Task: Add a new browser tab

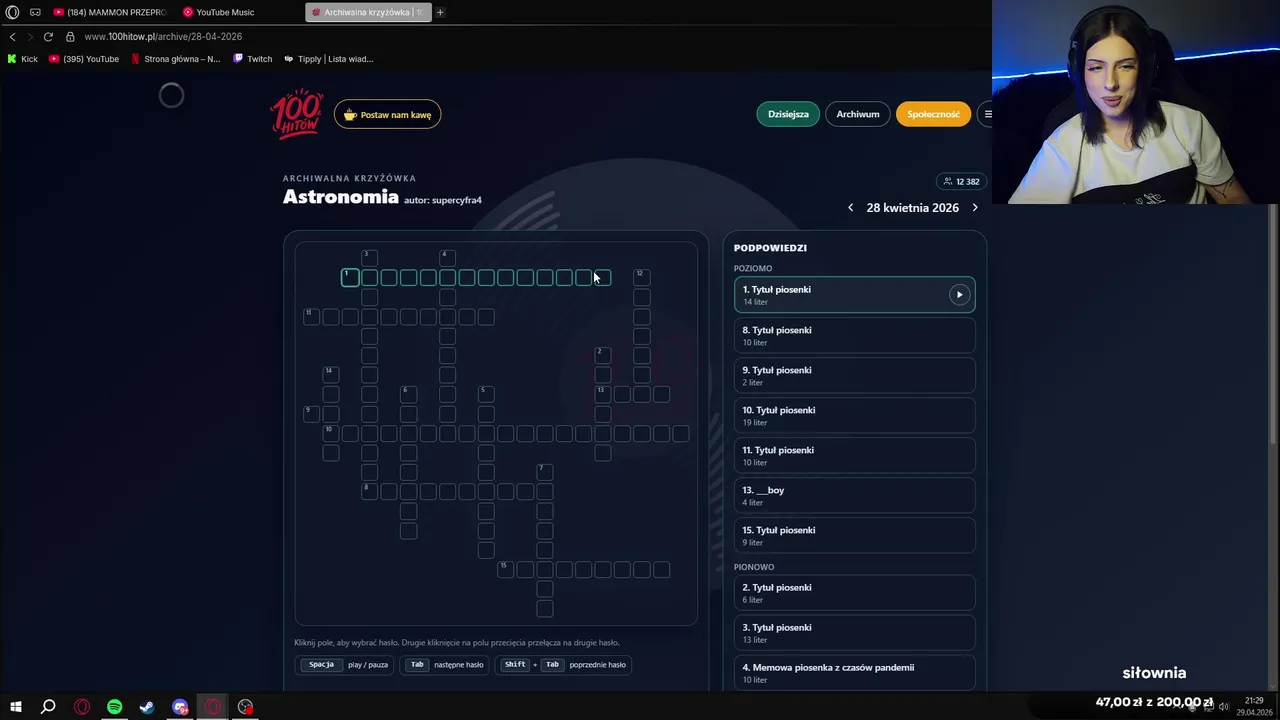Action: point(440,12)
